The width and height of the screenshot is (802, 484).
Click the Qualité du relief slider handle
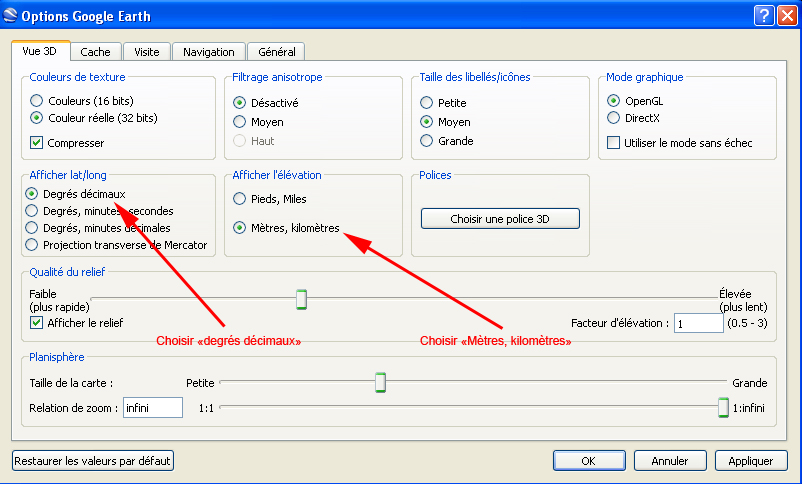(302, 299)
